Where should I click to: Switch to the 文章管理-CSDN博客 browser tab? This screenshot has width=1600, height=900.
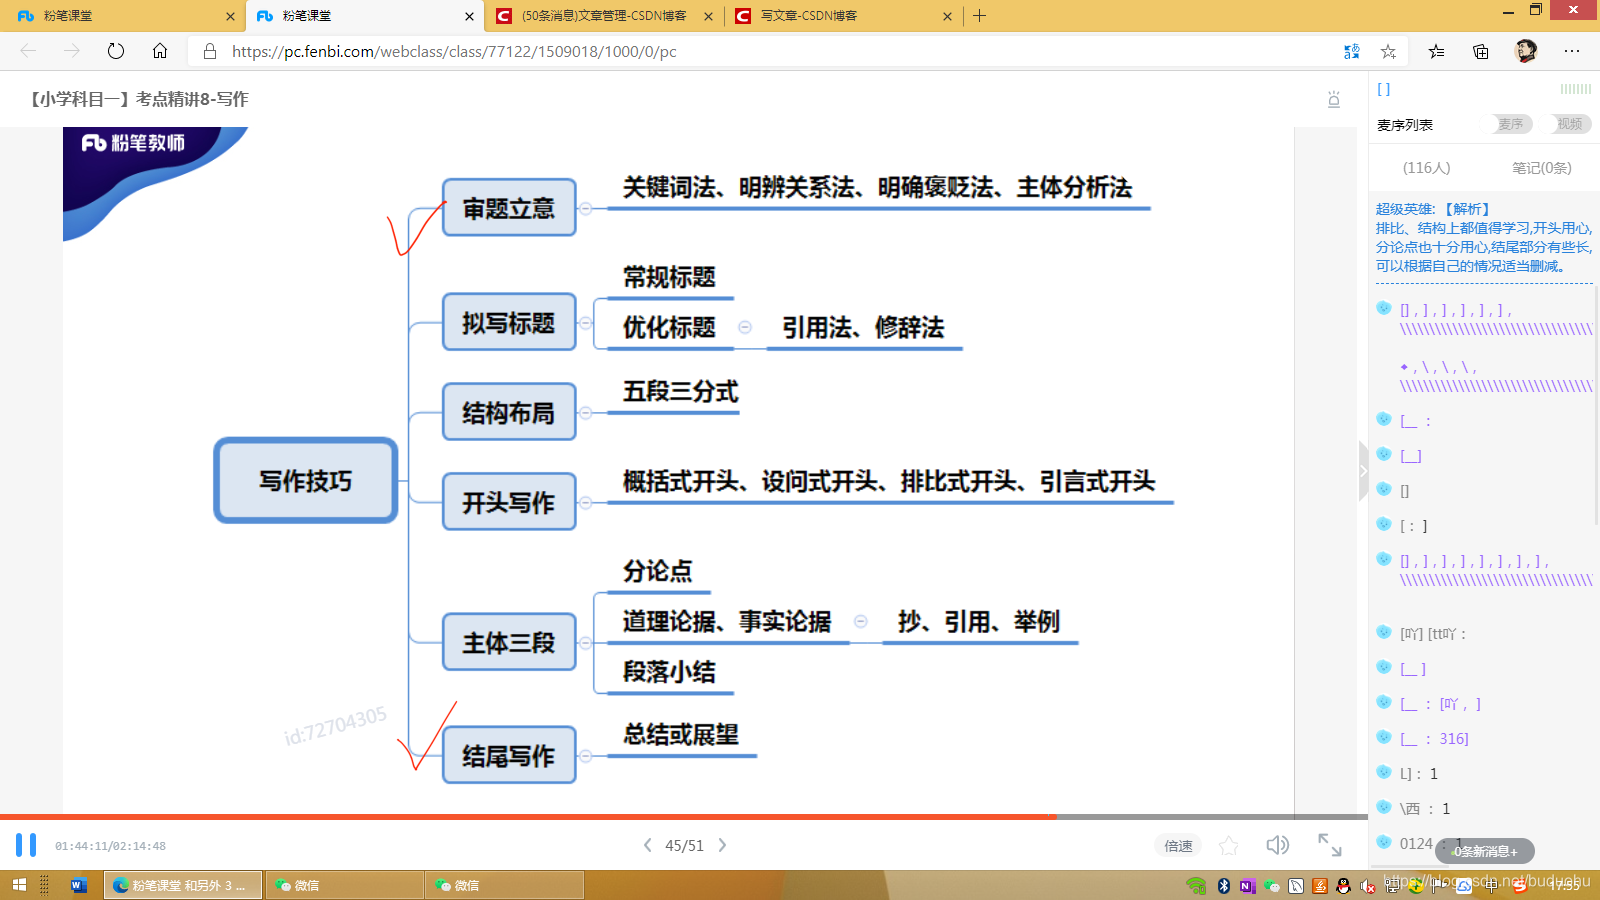click(x=604, y=16)
